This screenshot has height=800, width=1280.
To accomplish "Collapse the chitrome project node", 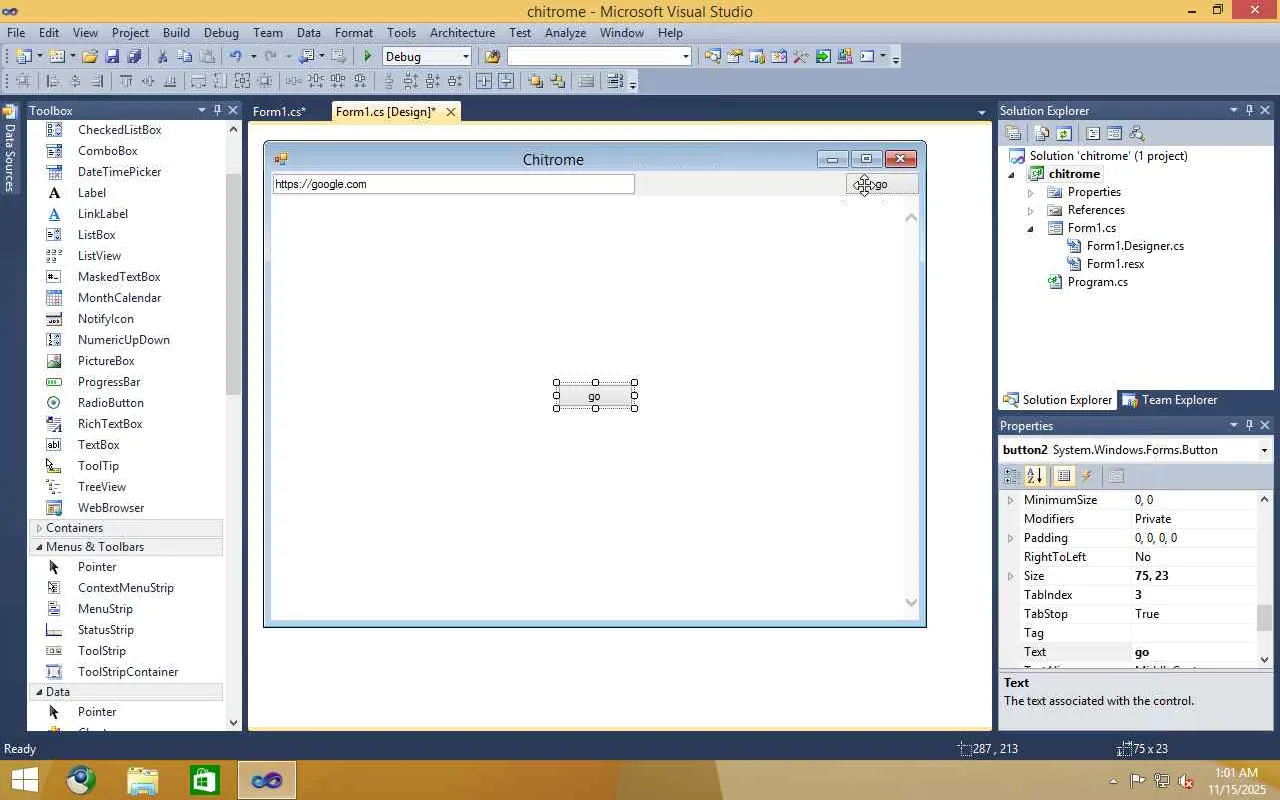I will 1012,174.
